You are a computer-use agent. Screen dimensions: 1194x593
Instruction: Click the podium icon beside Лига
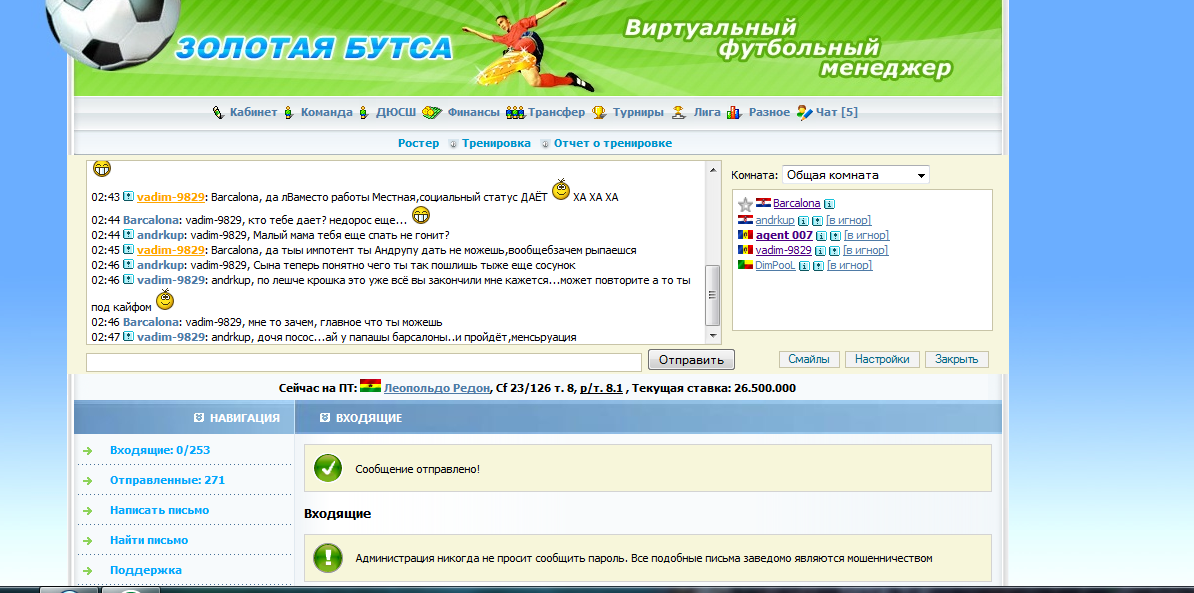[679, 113]
